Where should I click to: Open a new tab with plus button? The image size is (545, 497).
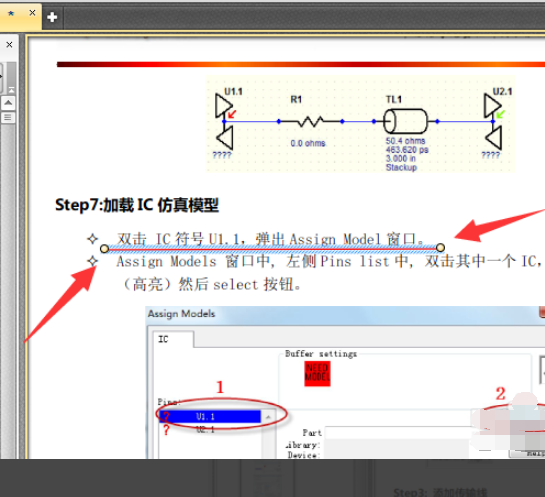(52, 17)
